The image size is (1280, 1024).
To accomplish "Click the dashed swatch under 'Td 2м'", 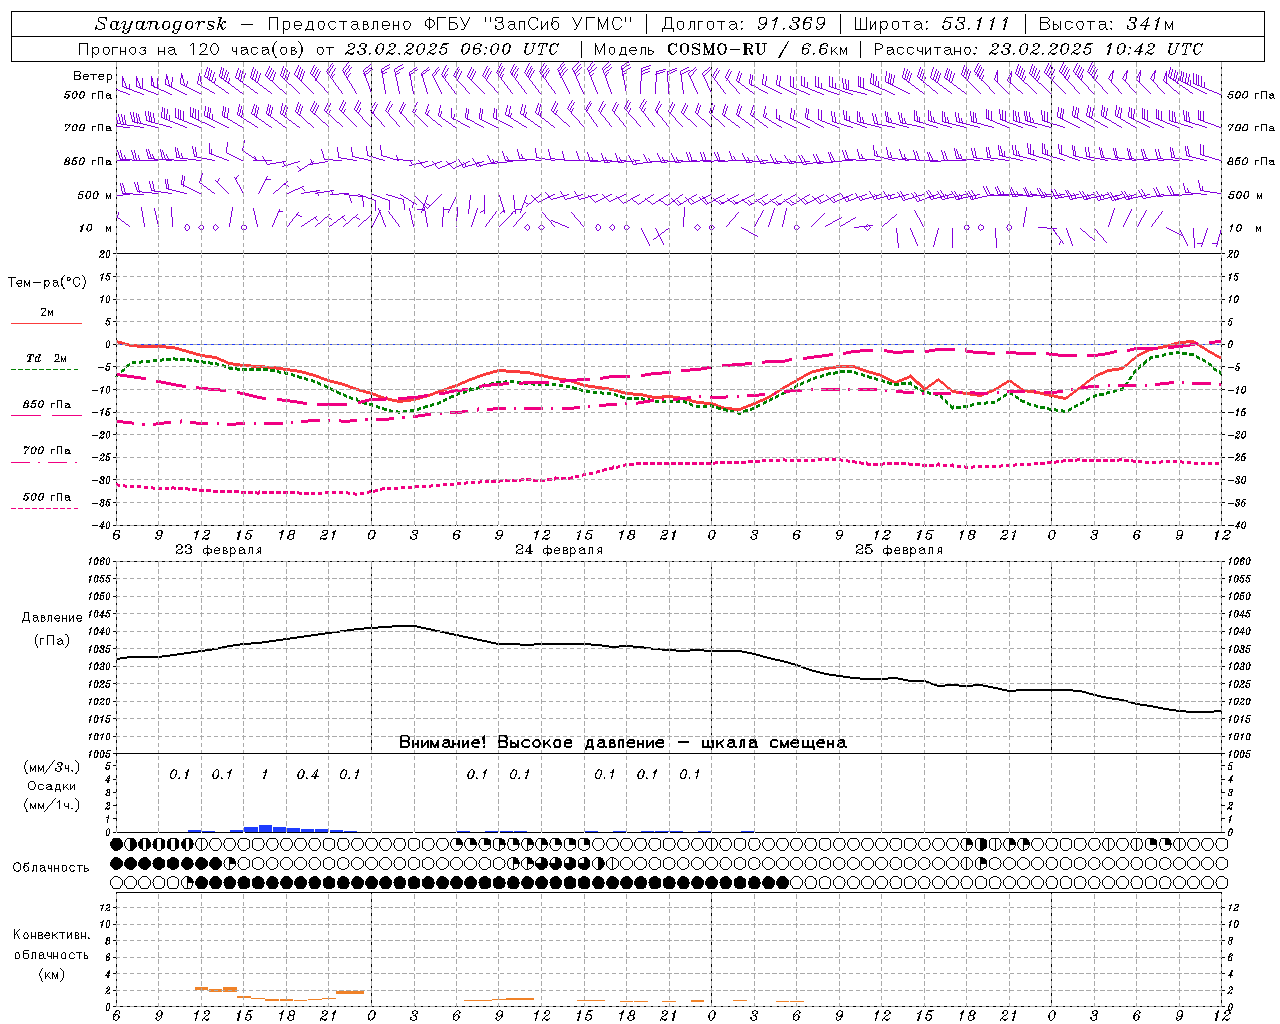I will [x=46, y=370].
